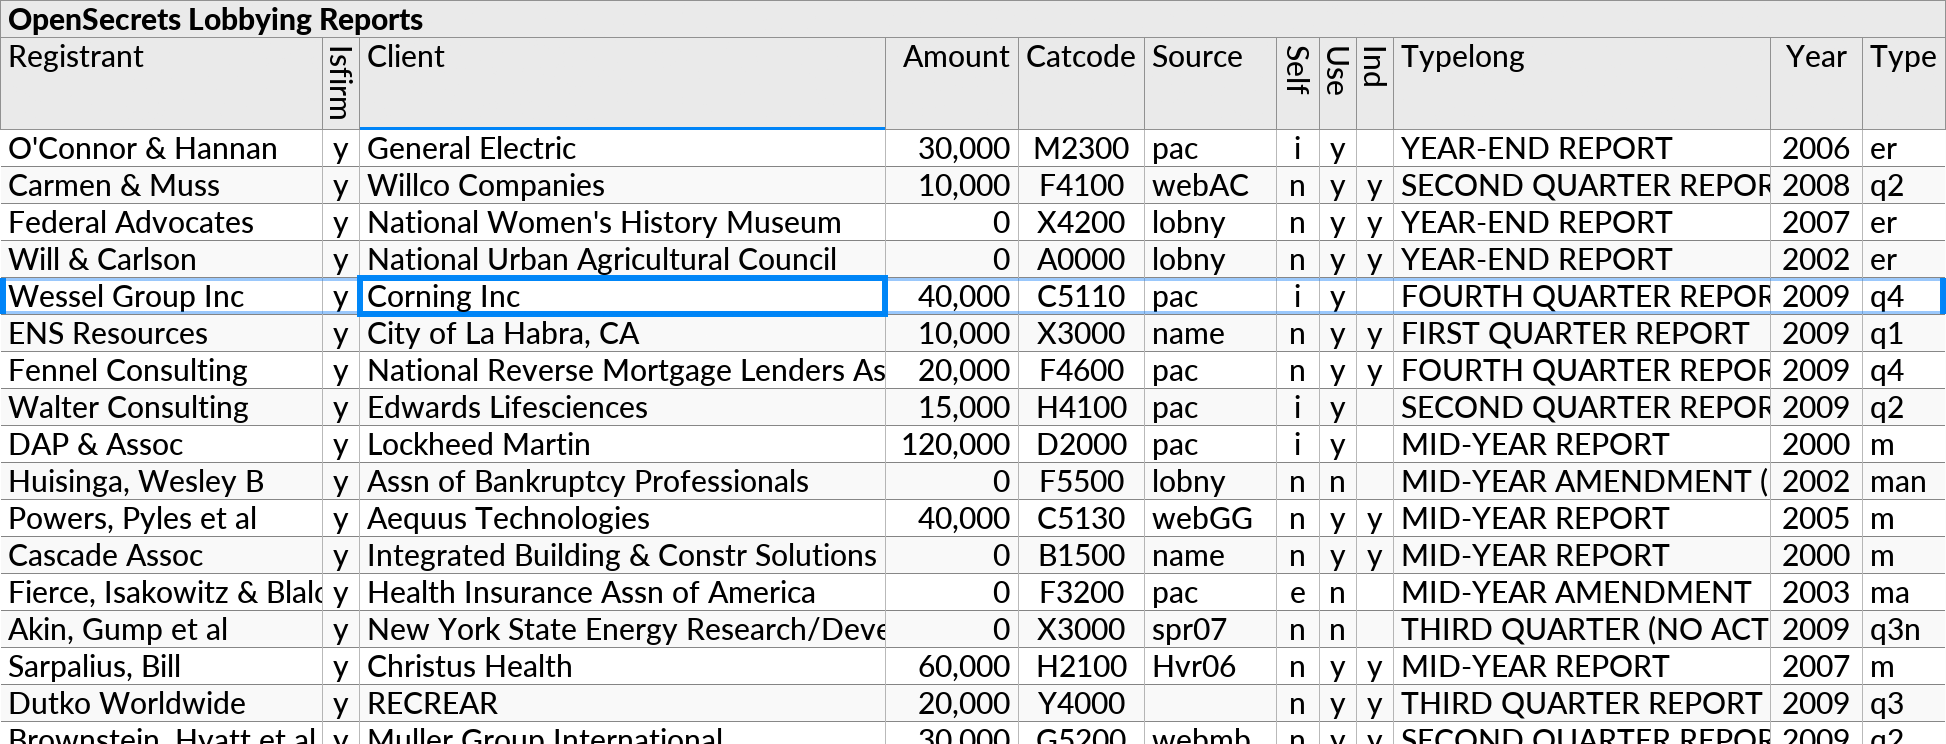Select the M2300 catcode cell
This screenshot has height=744, width=1946.
pos(1081,148)
